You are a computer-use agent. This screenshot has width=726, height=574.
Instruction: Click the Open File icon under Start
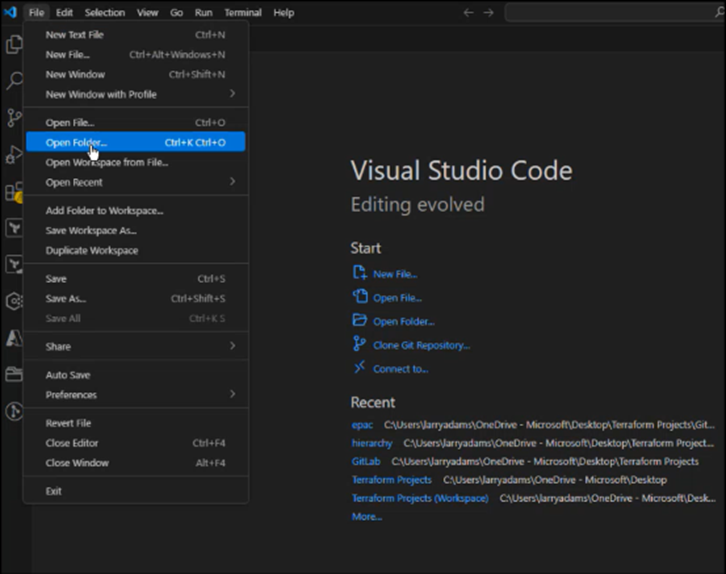pyautogui.click(x=360, y=296)
